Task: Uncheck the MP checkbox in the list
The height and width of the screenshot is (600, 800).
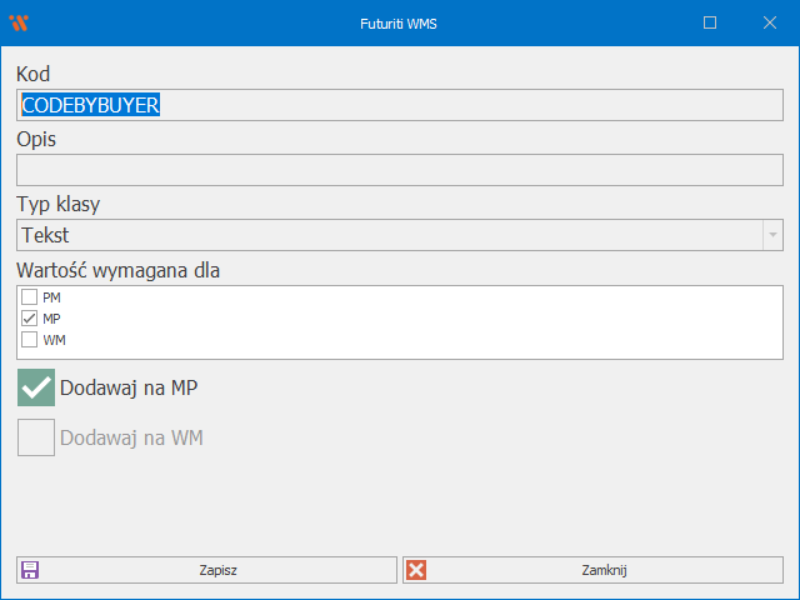Action: click(x=30, y=318)
